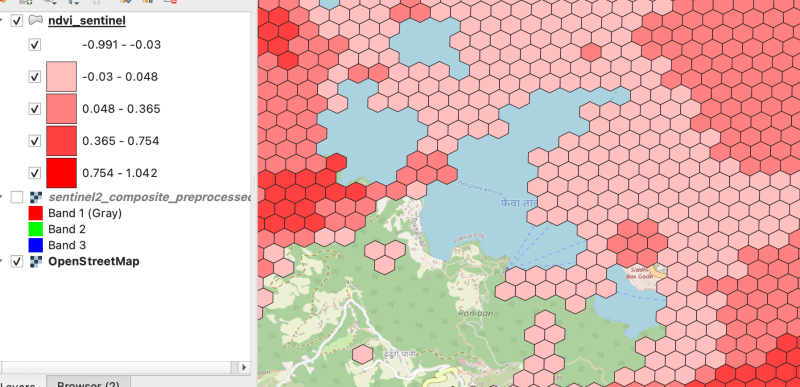Click the -0.03 - 0.048 light pink swatch
This screenshot has width=800, height=387.
(x=61, y=76)
